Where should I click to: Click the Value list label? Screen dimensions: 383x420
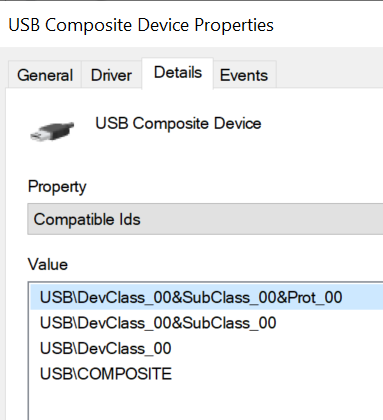[x=48, y=264]
